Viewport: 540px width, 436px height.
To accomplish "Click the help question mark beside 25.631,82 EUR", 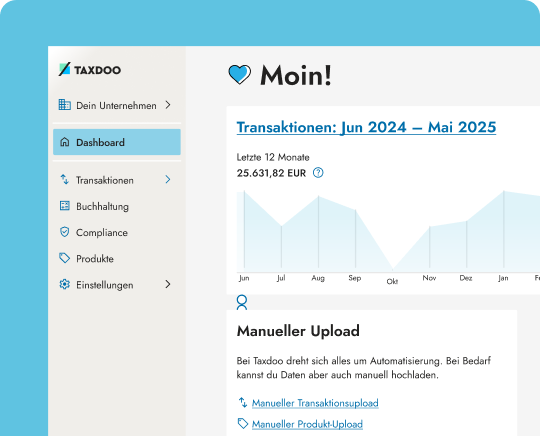I will [x=318, y=173].
